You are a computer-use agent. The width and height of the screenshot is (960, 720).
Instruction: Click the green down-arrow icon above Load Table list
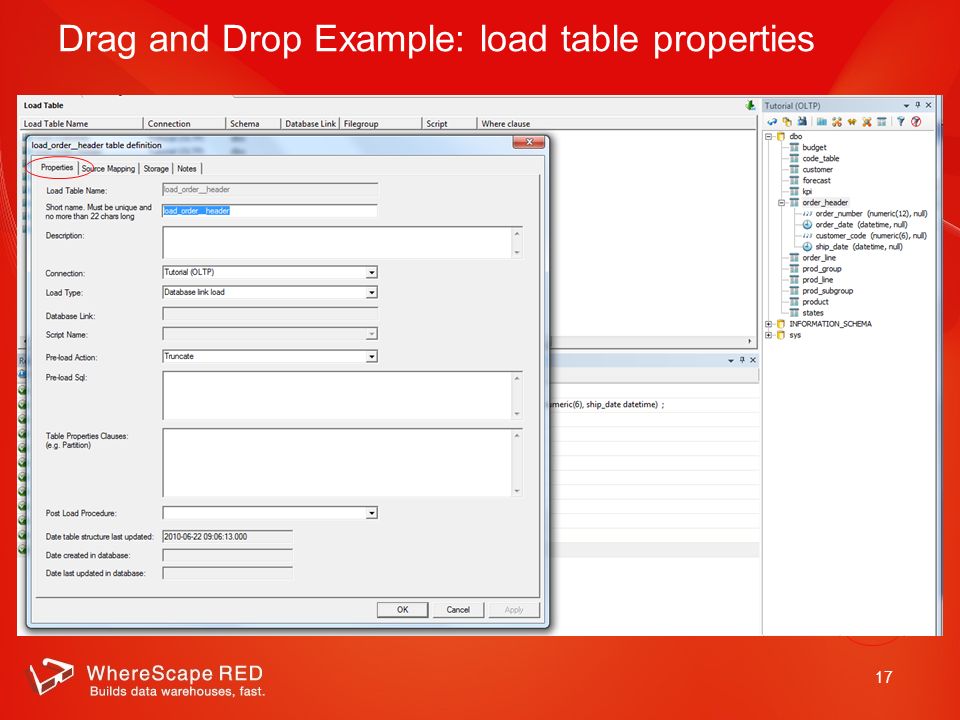click(751, 105)
